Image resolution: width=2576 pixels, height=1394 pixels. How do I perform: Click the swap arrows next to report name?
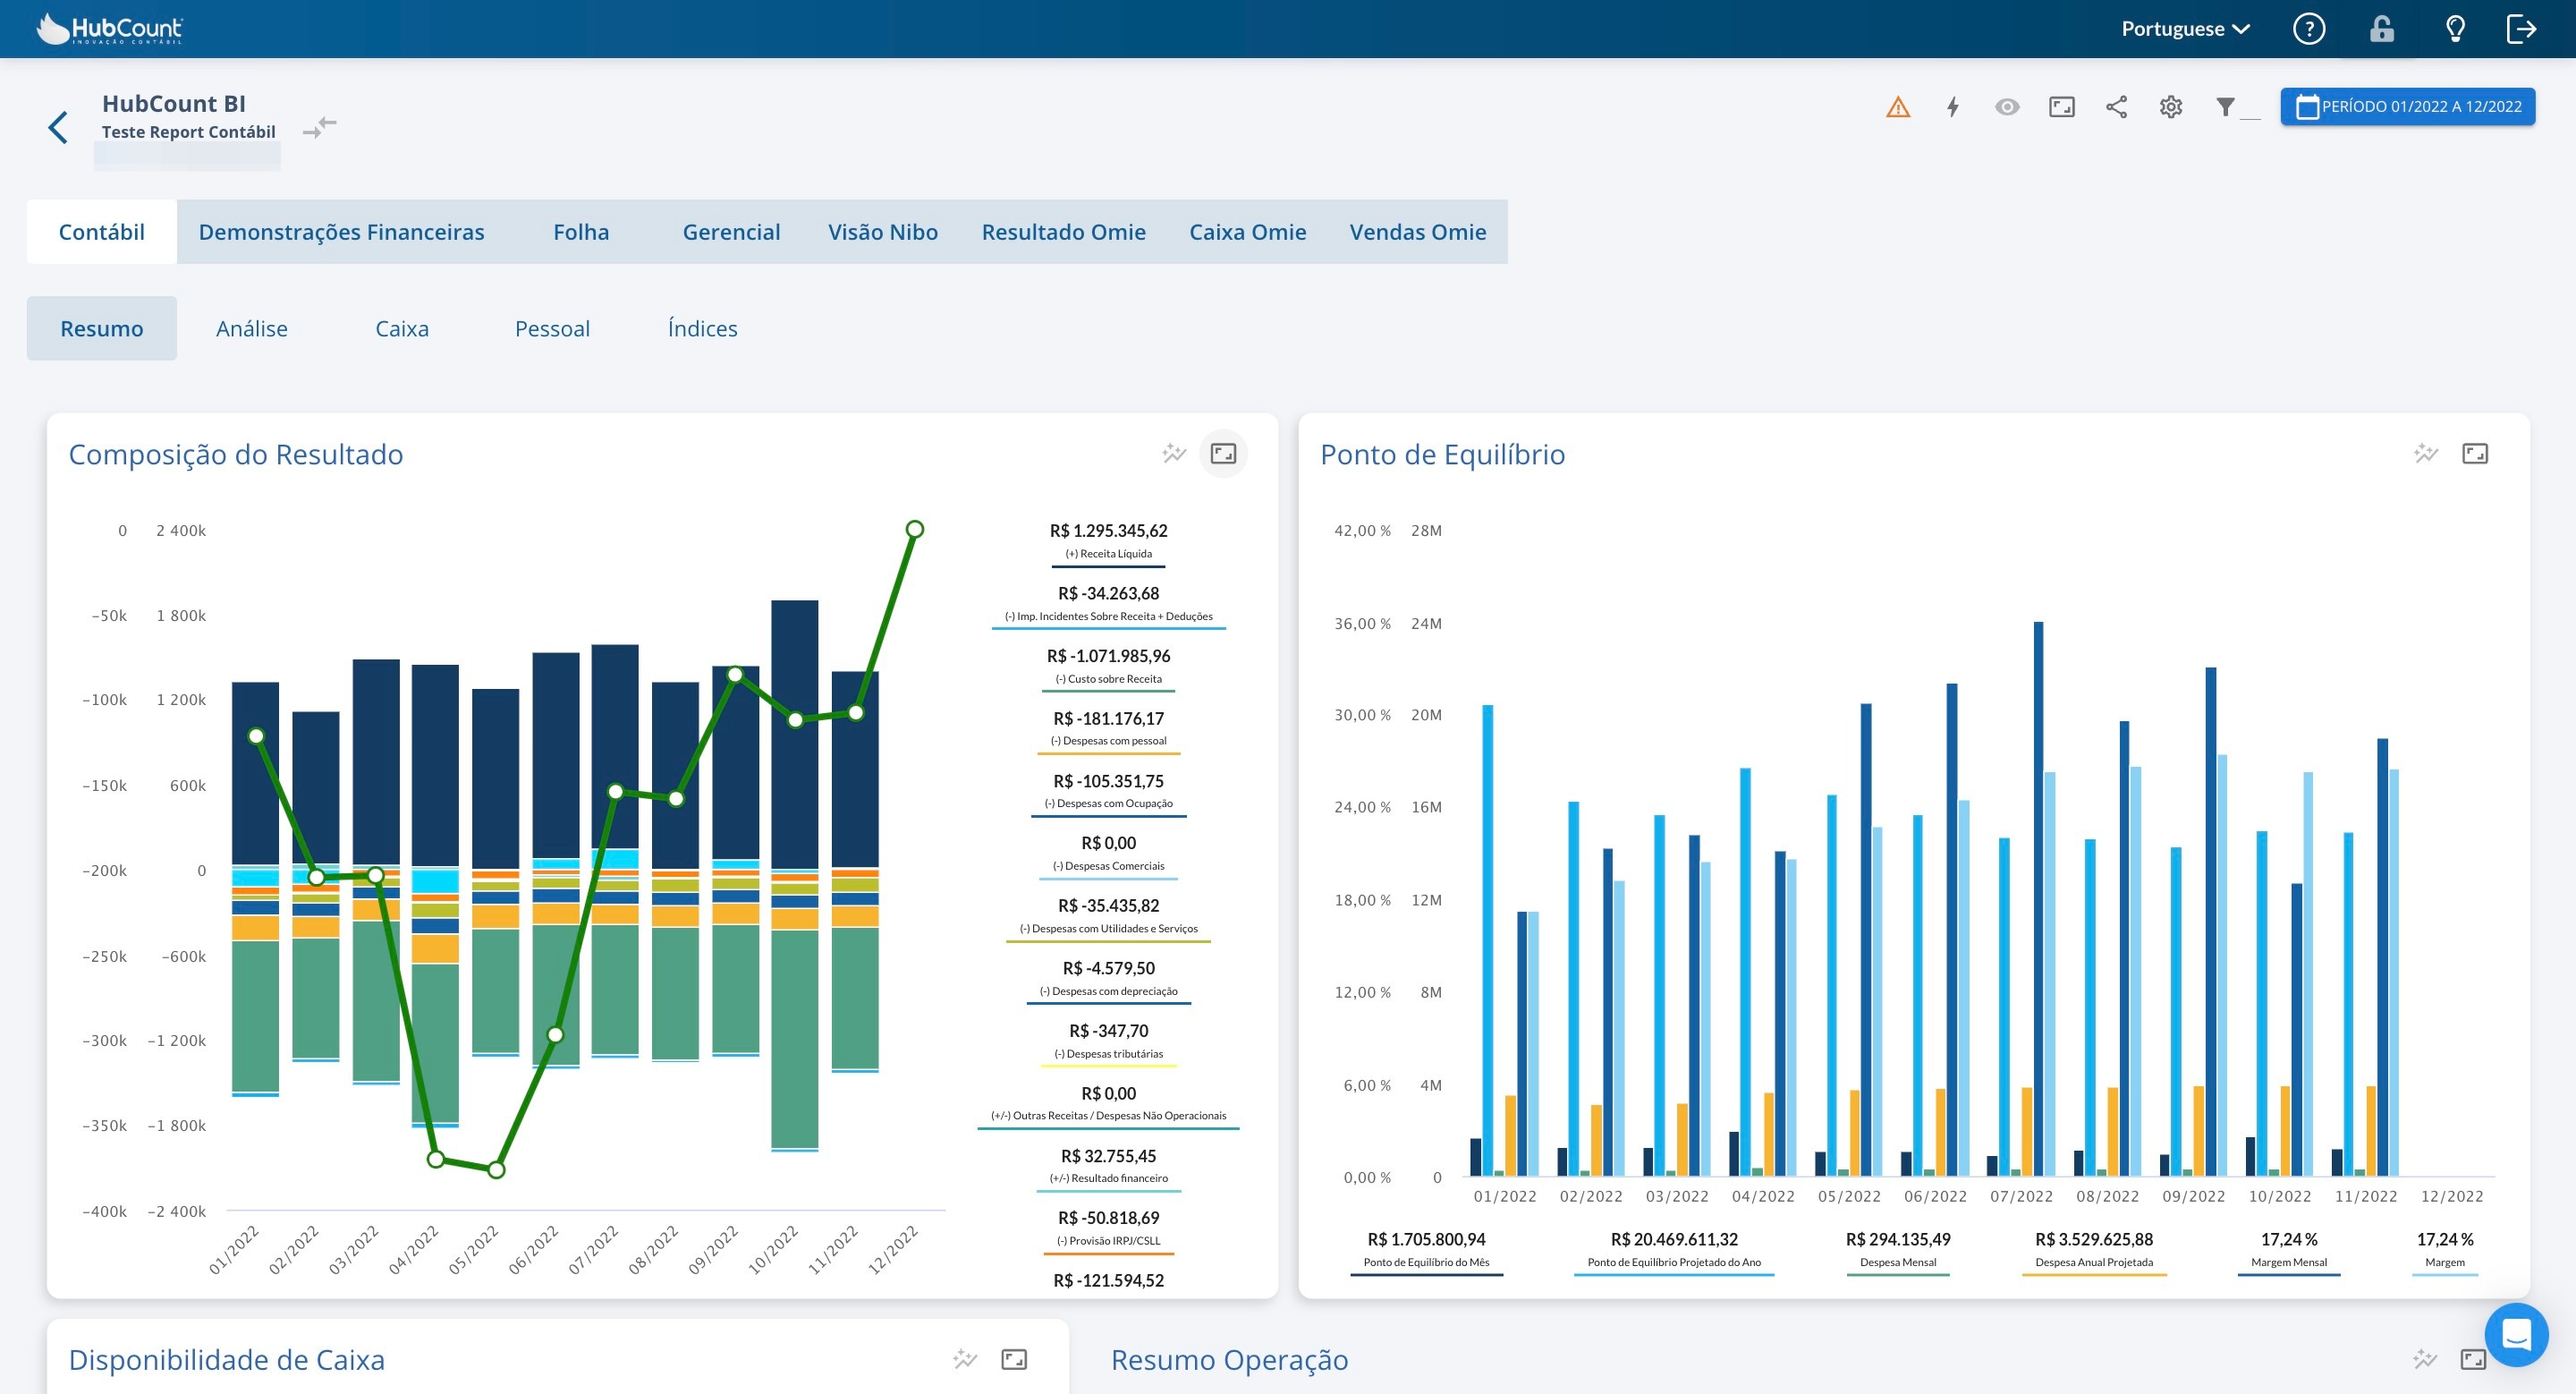(x=320, y=127)
